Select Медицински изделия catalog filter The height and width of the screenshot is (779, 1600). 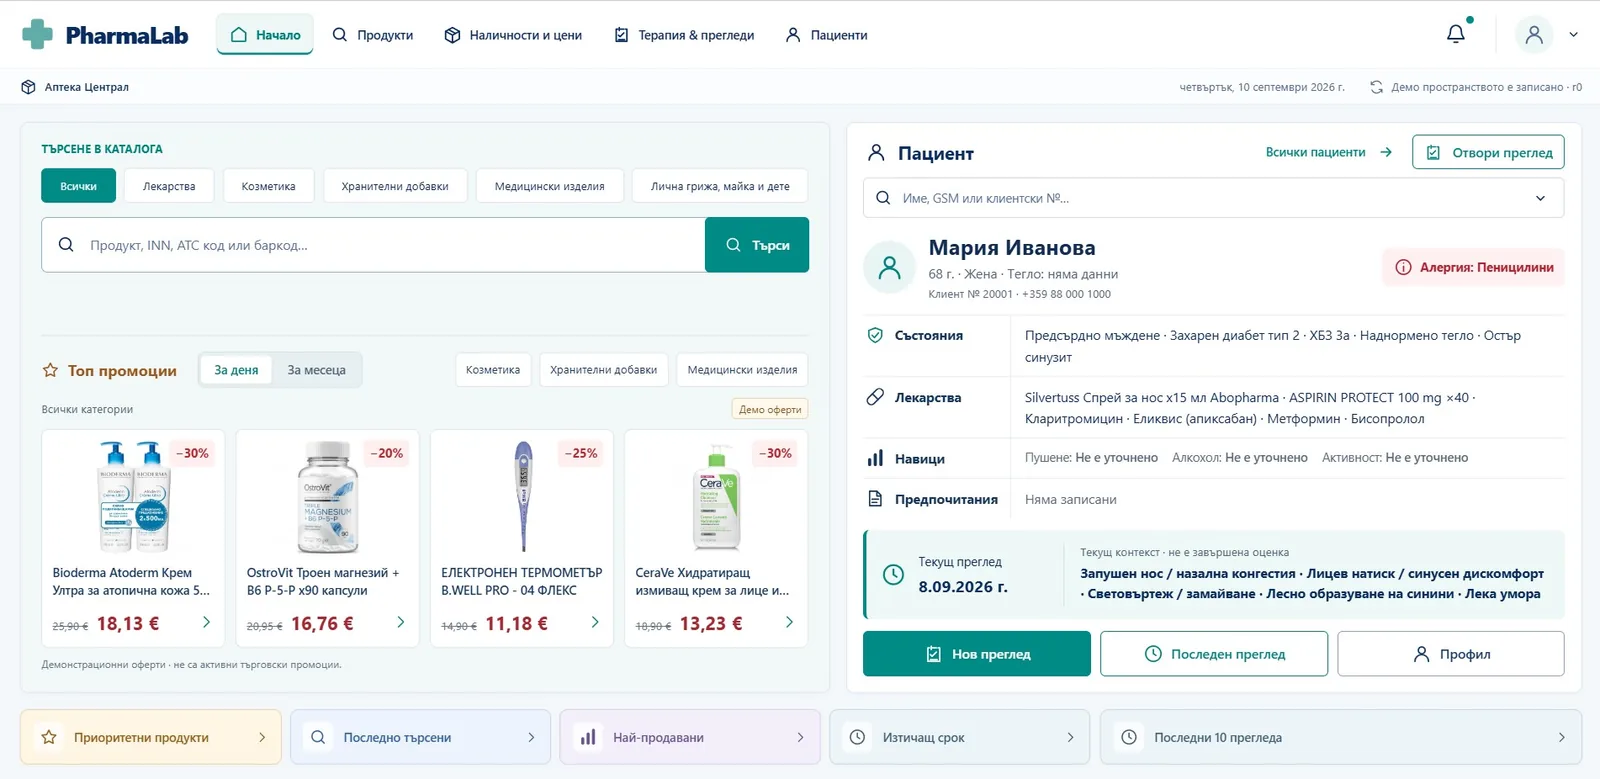point(550,186)
